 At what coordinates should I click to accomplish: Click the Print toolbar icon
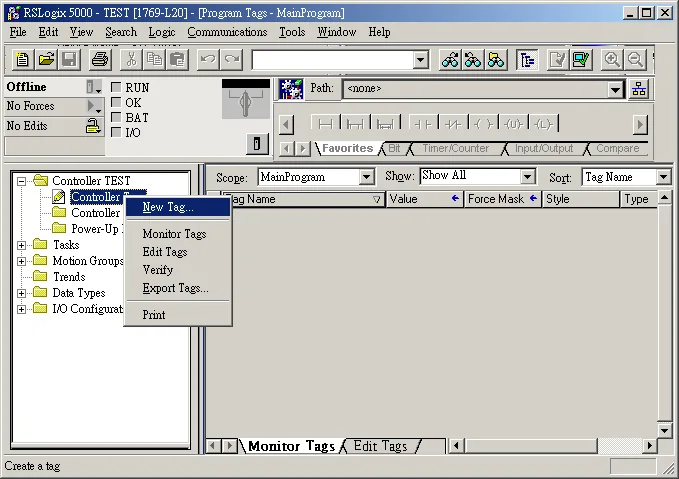click(100, 59)
